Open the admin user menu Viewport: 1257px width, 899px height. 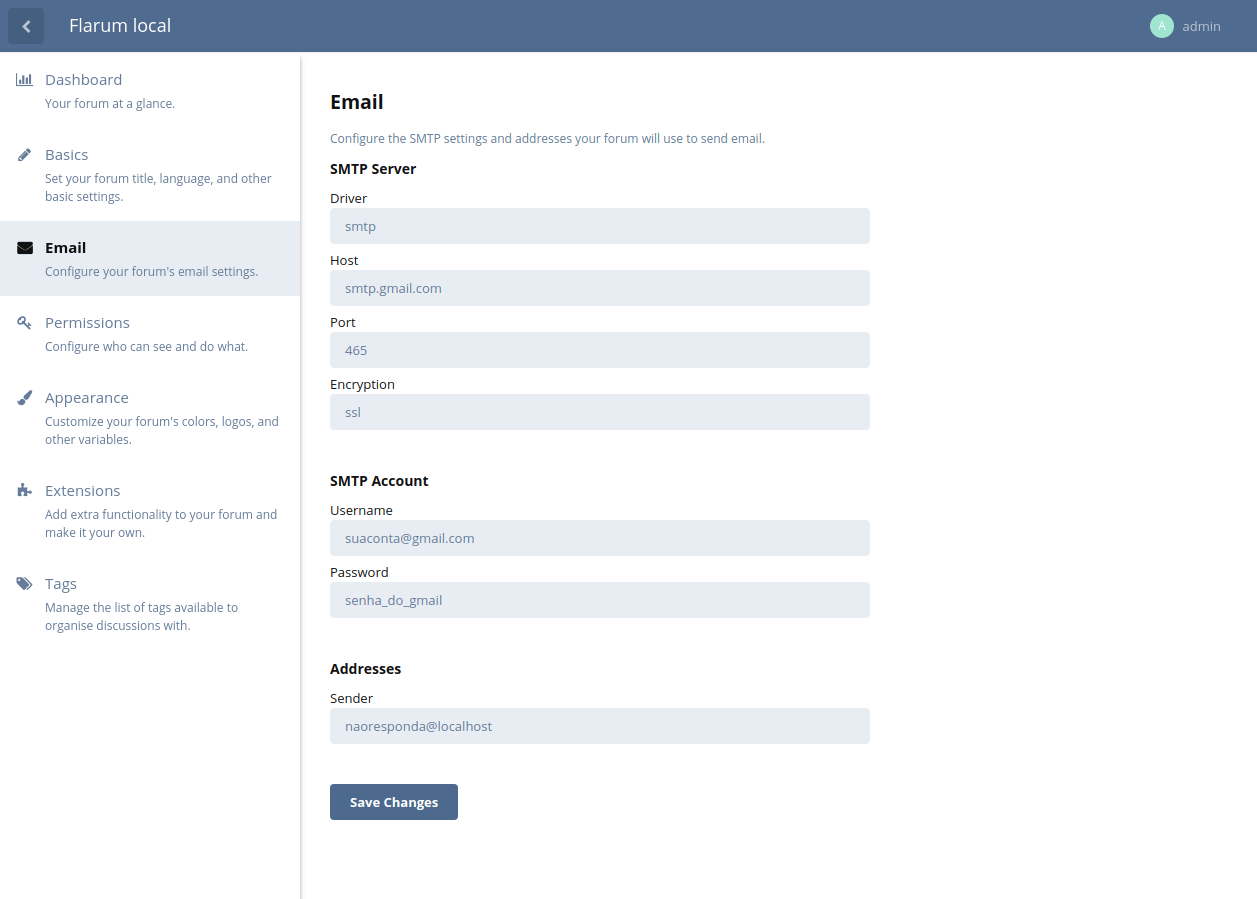pyautogui.click(x=1186, y=26)
